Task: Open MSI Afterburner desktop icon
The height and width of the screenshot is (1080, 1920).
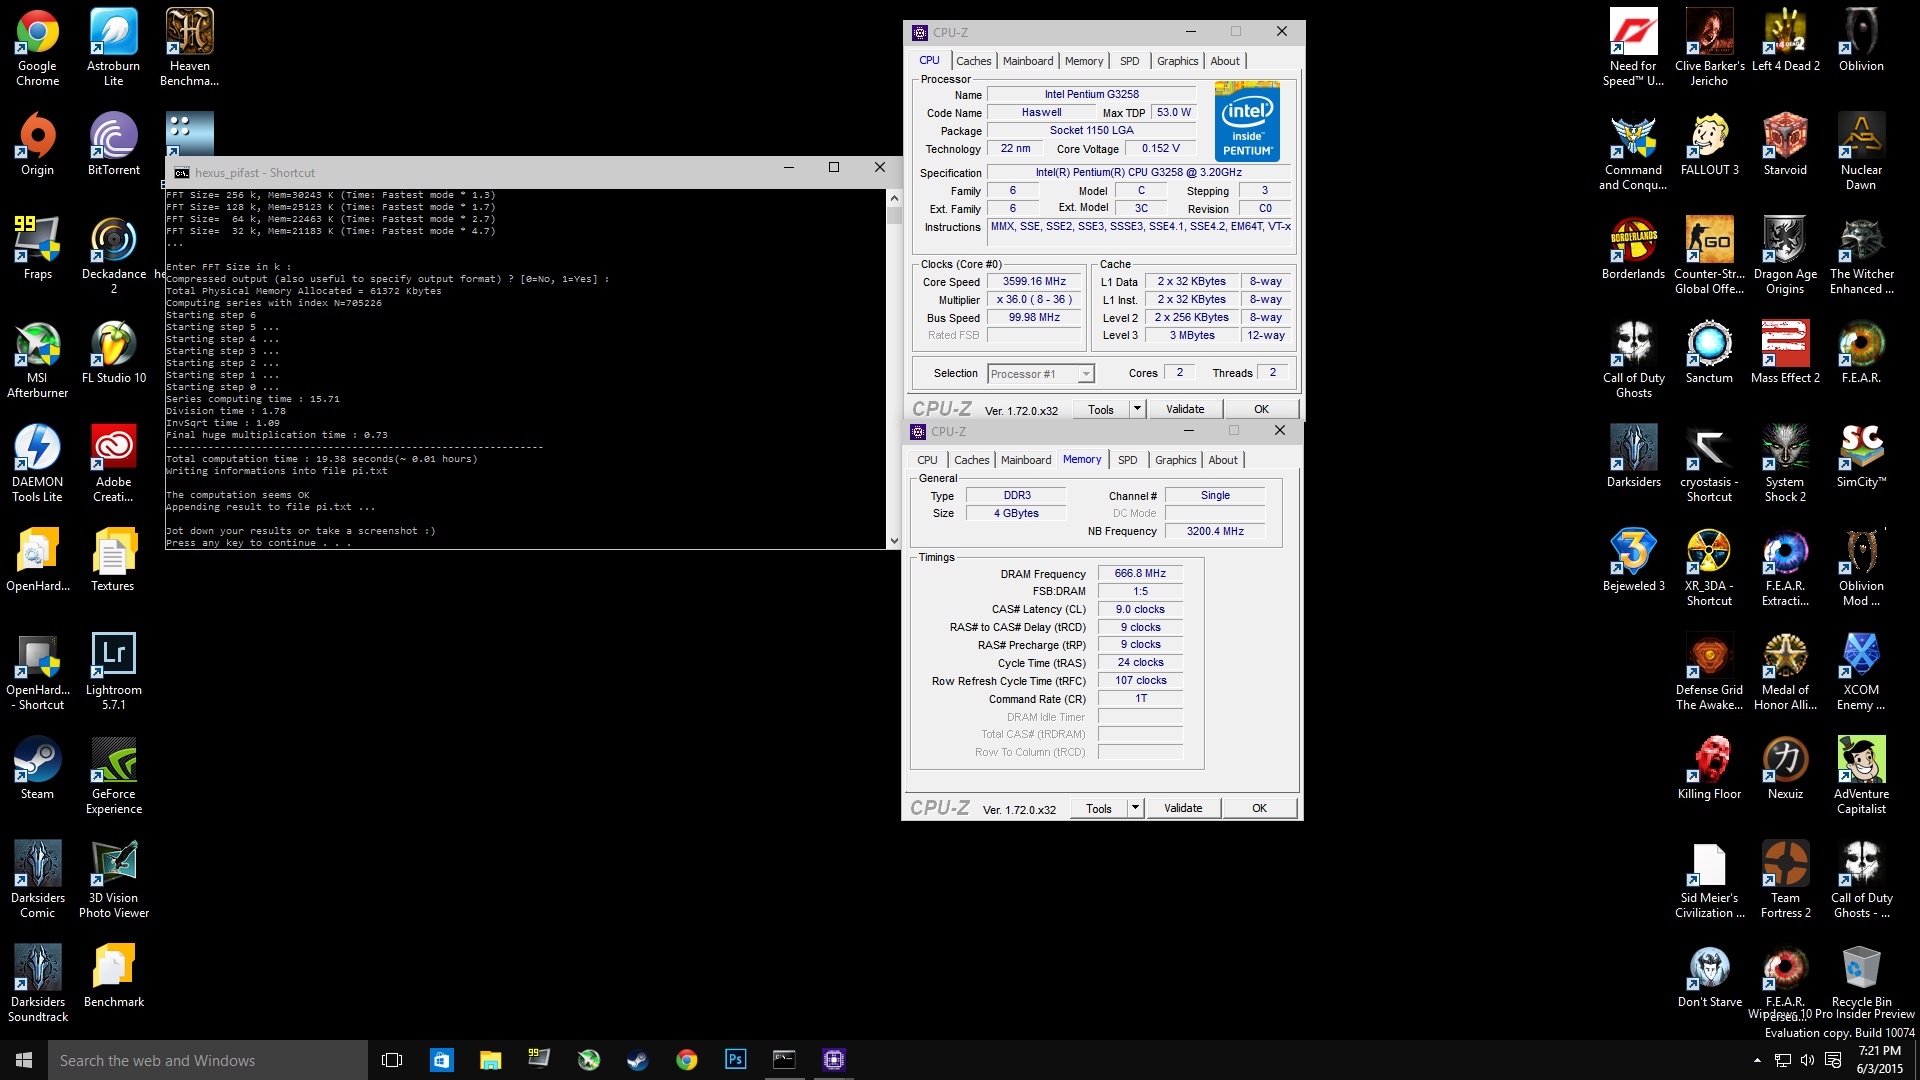Action: coord(37,359)
